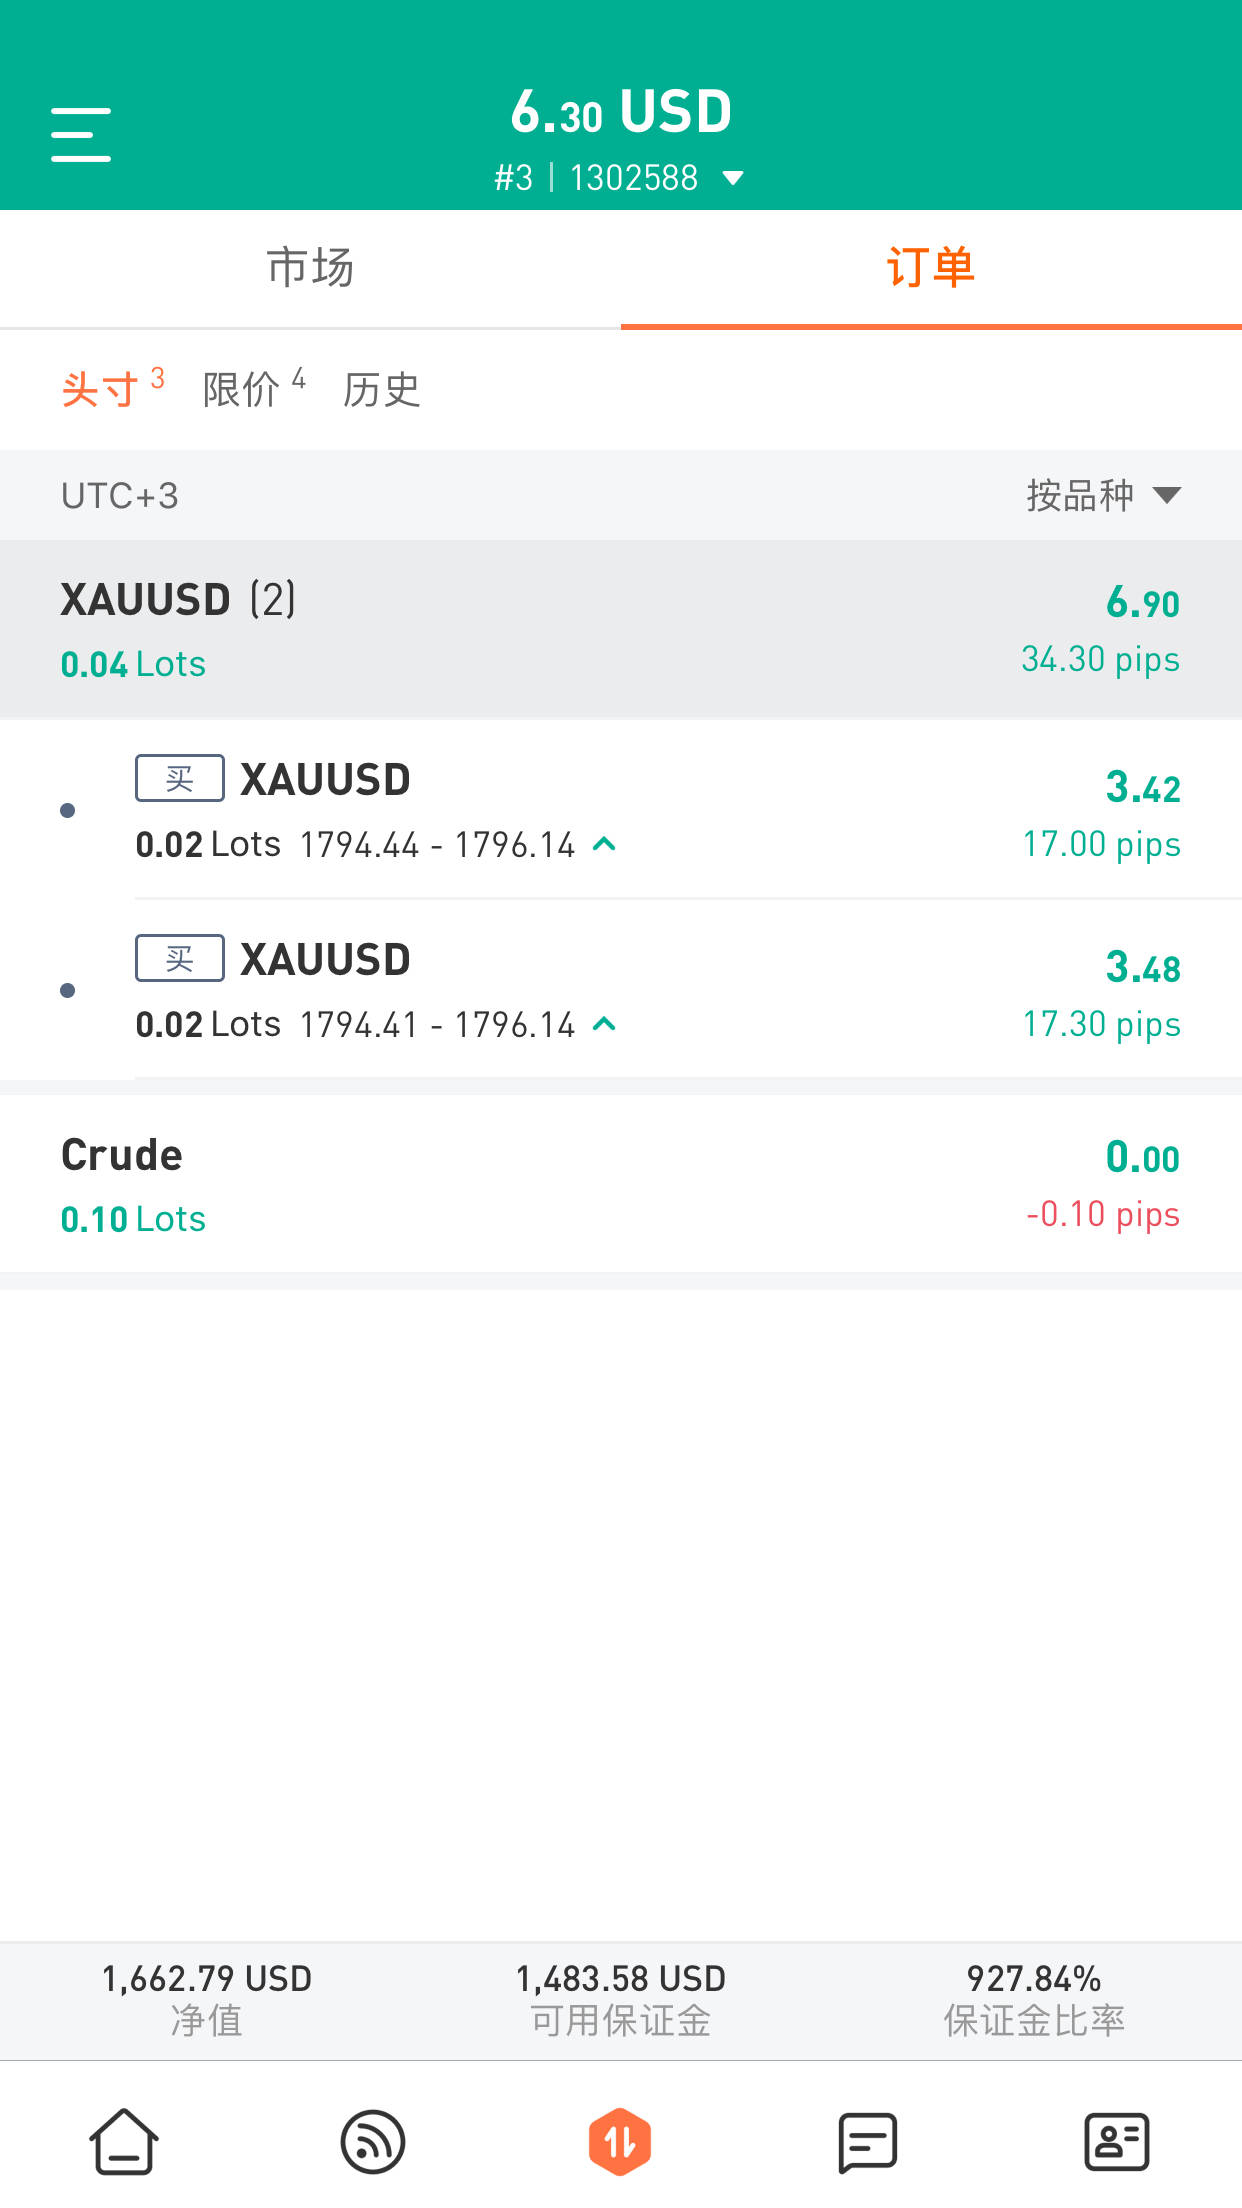Tap the 6.30 USD balance header
Viewport: 1242px width, 2208px height.
[621, 111]
